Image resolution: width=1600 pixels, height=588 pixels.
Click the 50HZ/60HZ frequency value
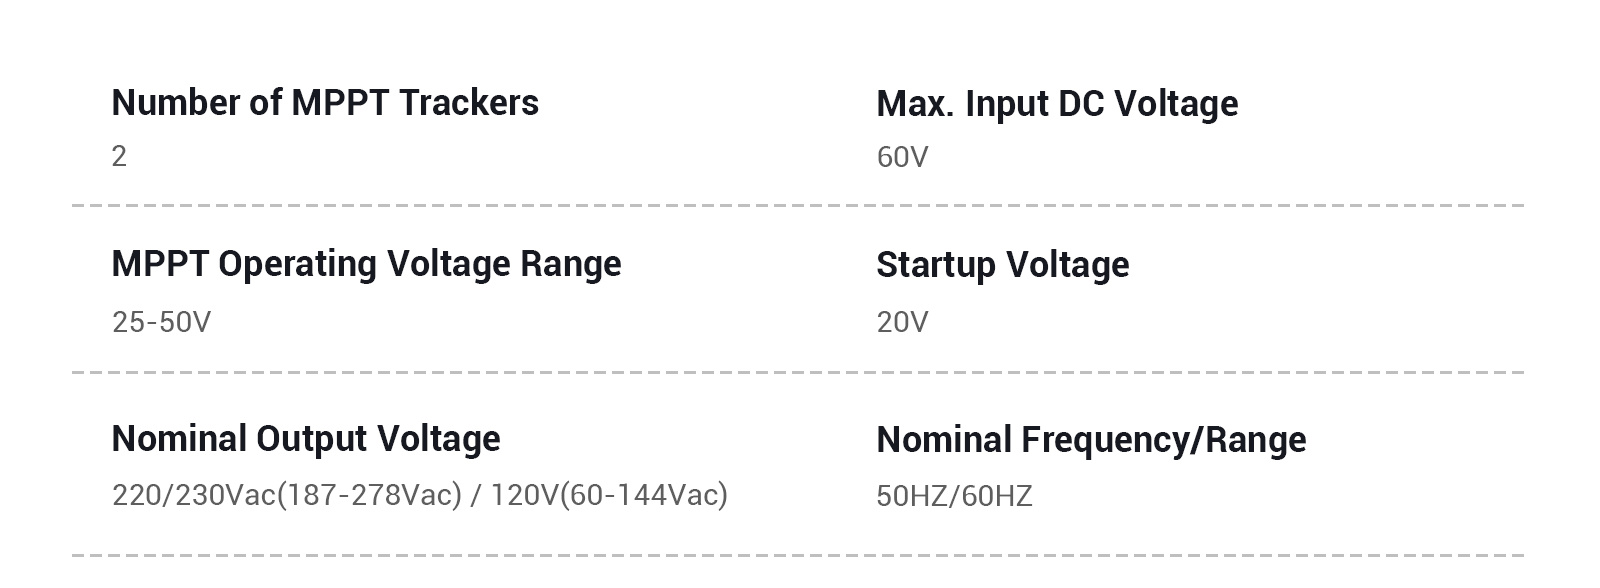(x=954, y=496)
